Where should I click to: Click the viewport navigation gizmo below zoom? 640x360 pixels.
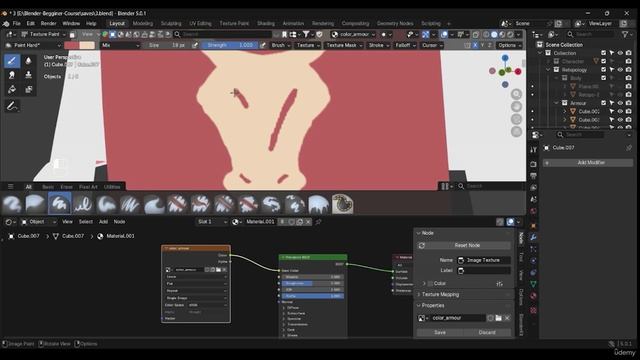click(x=516, y=107)
